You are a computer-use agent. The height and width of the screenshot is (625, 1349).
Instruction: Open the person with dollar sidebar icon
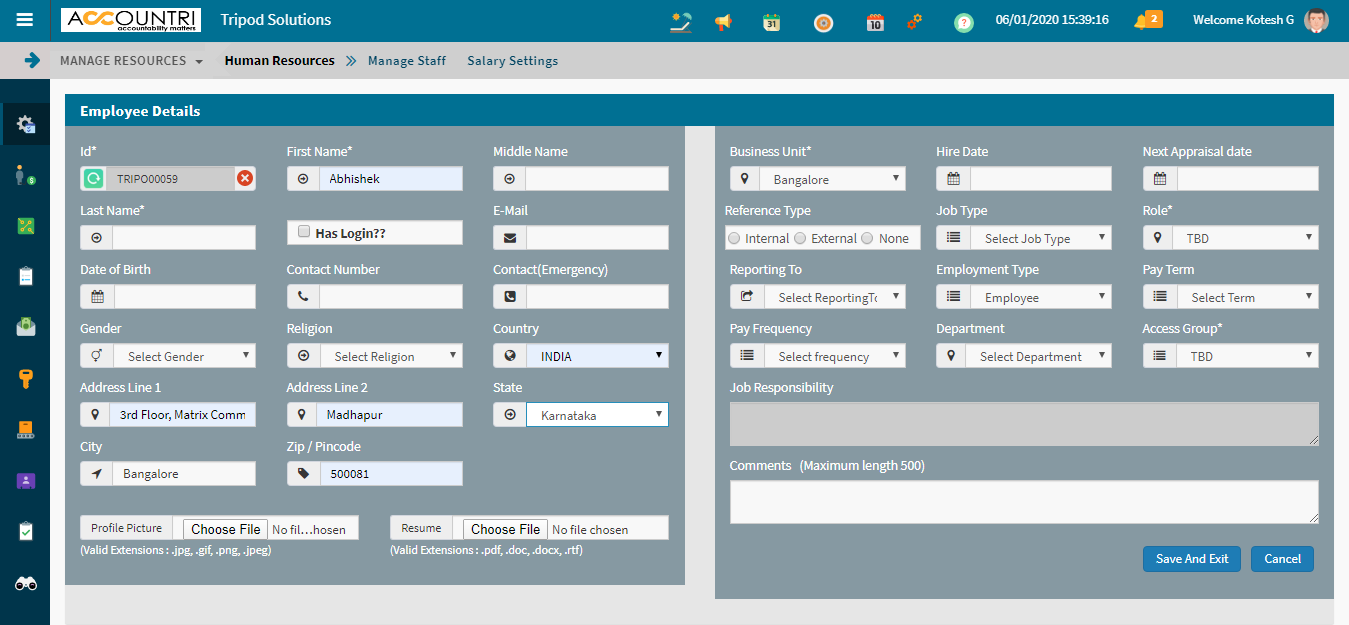25,175
